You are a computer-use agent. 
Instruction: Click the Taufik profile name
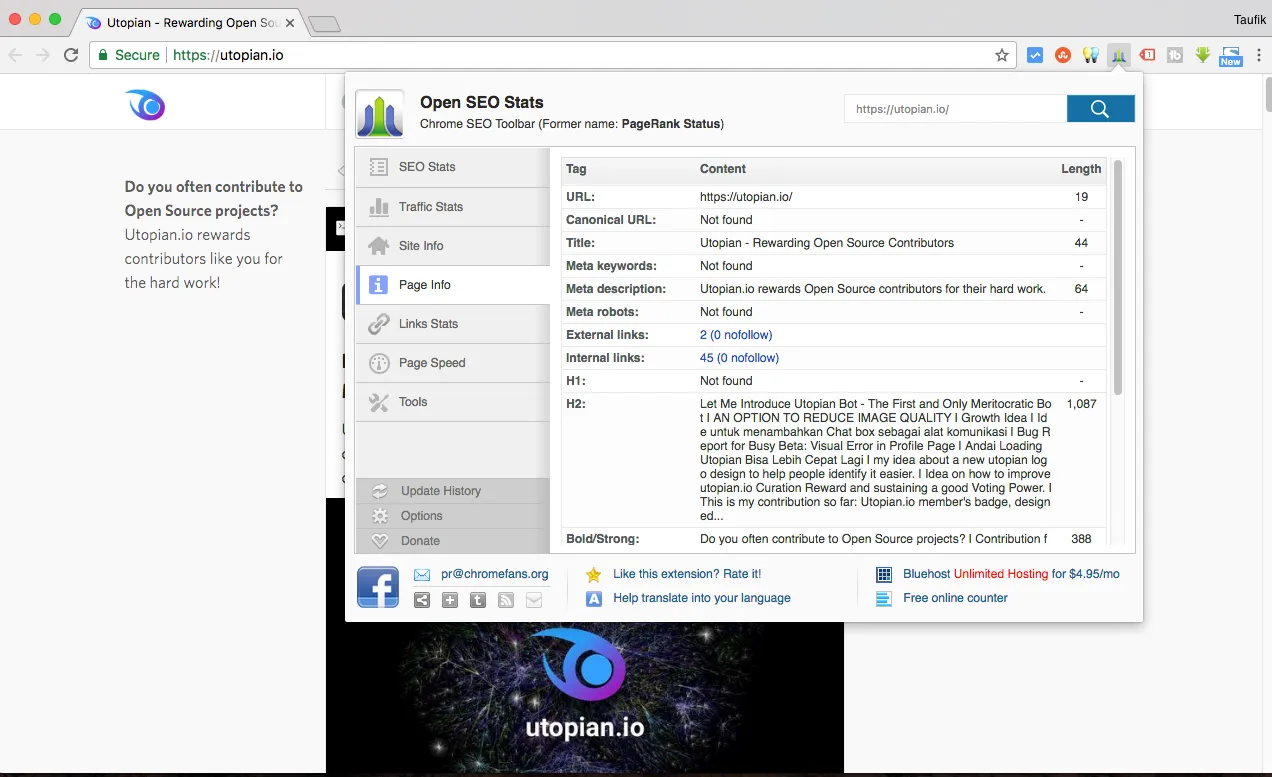coord(1250,19)
